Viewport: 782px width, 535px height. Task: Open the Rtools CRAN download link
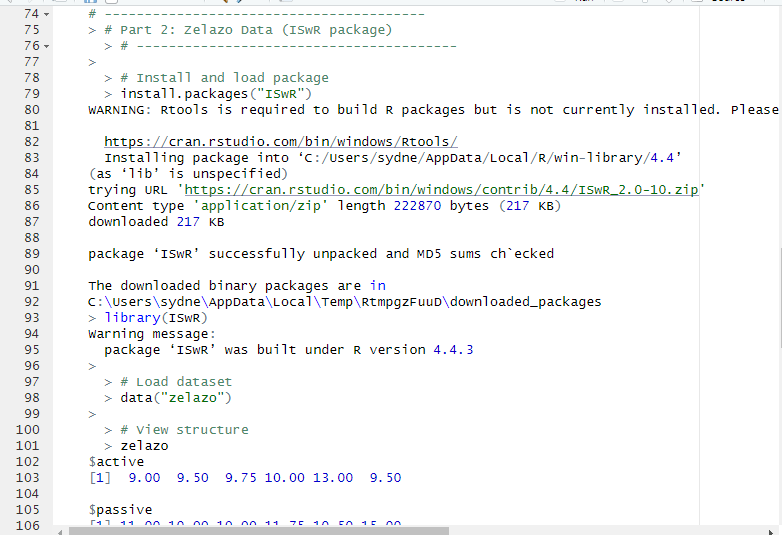(281, 142)
